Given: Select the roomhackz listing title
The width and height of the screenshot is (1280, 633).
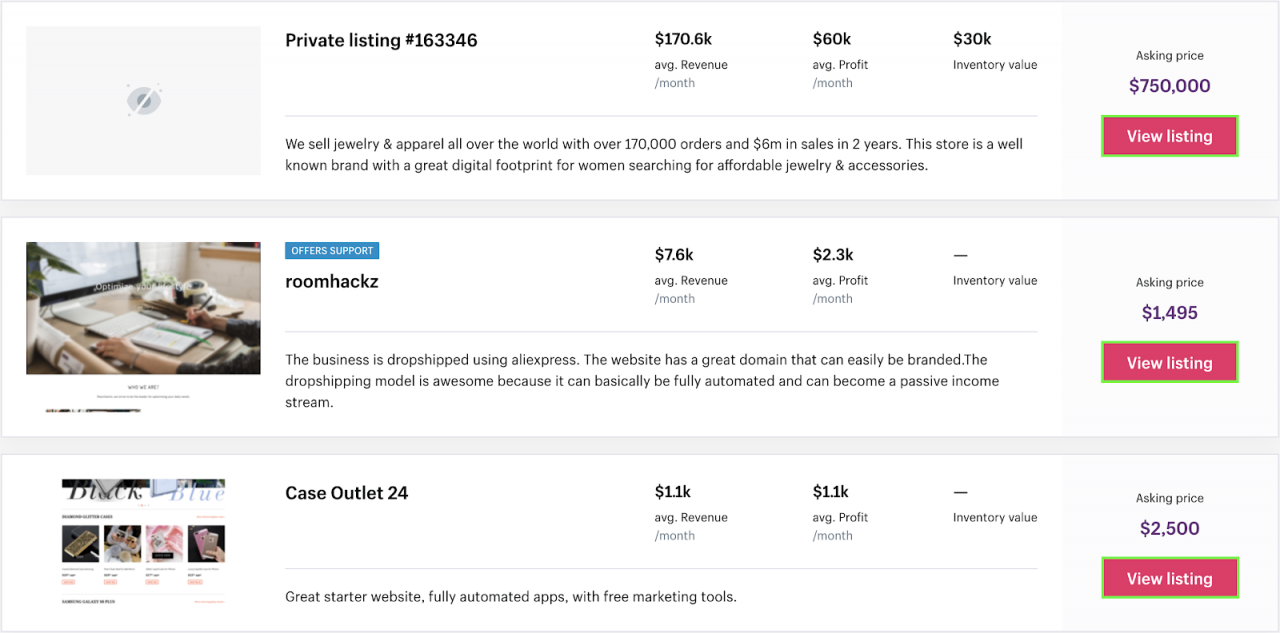Looking at the screenshot, I should (331, 282).
